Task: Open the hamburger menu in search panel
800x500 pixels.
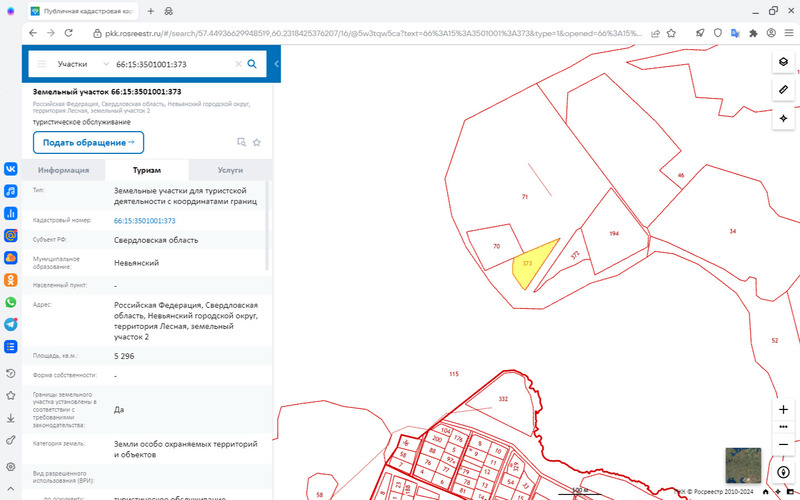Action: tap(42, 64)
